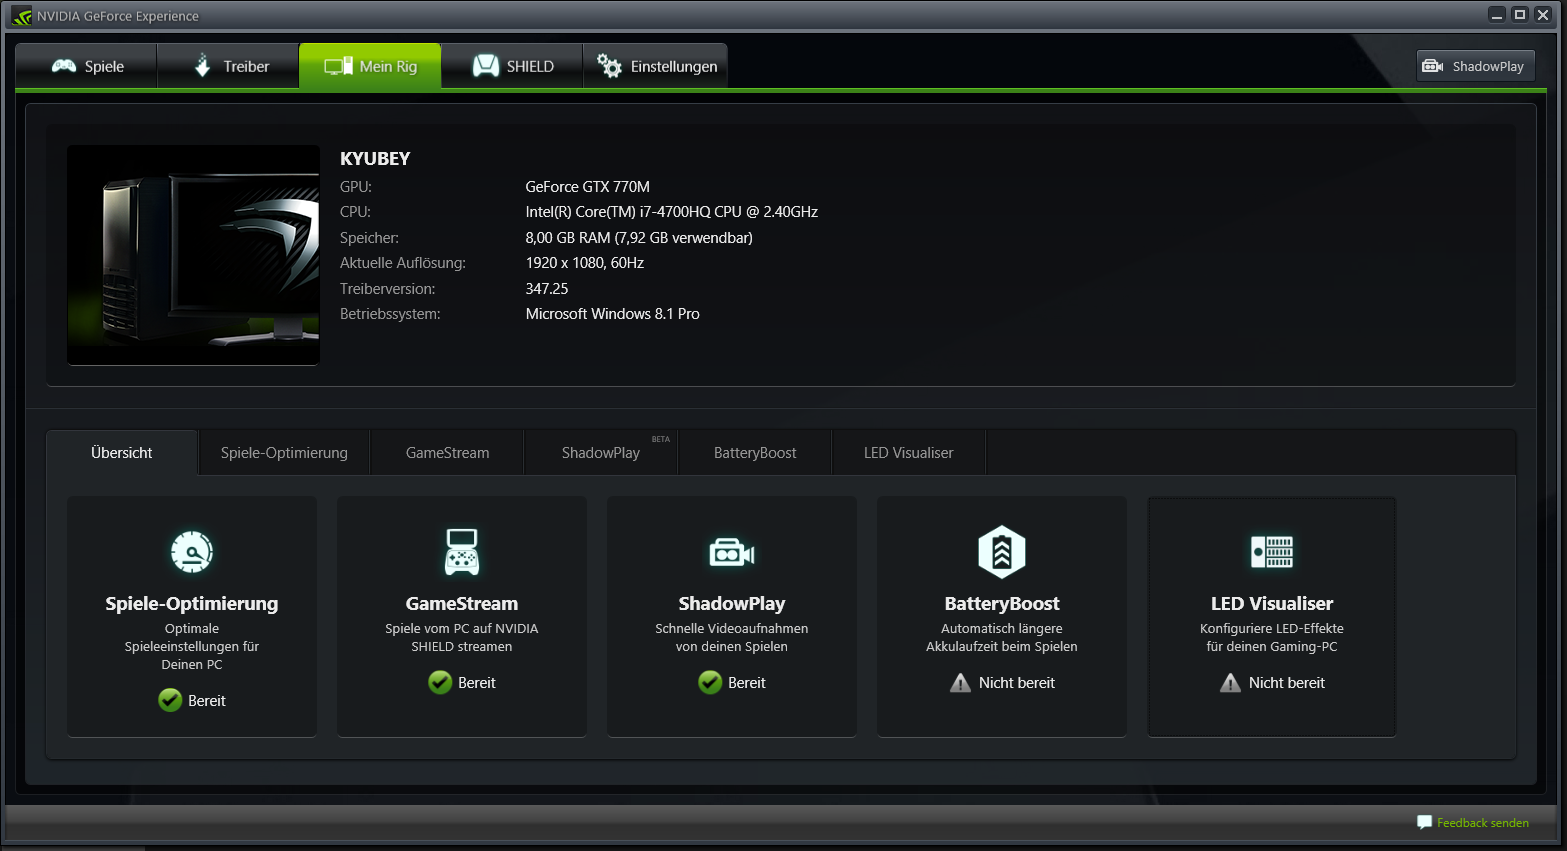This screenshot has width=1567, height=851.
Task: Select the Spiele-Optimierung sub-tab
Action: pyautogui.click(x=284, y=453)
